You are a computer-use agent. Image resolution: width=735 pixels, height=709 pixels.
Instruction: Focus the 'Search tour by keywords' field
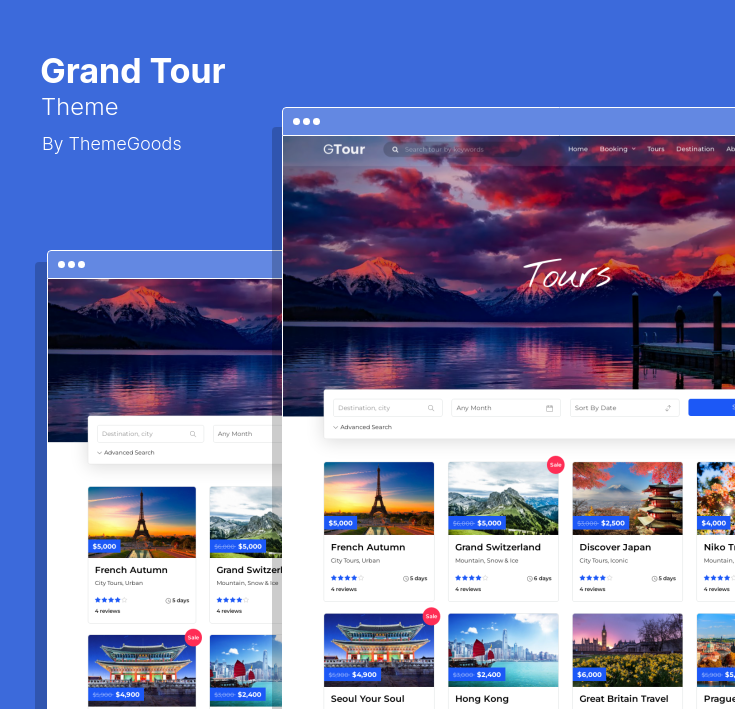452,149
